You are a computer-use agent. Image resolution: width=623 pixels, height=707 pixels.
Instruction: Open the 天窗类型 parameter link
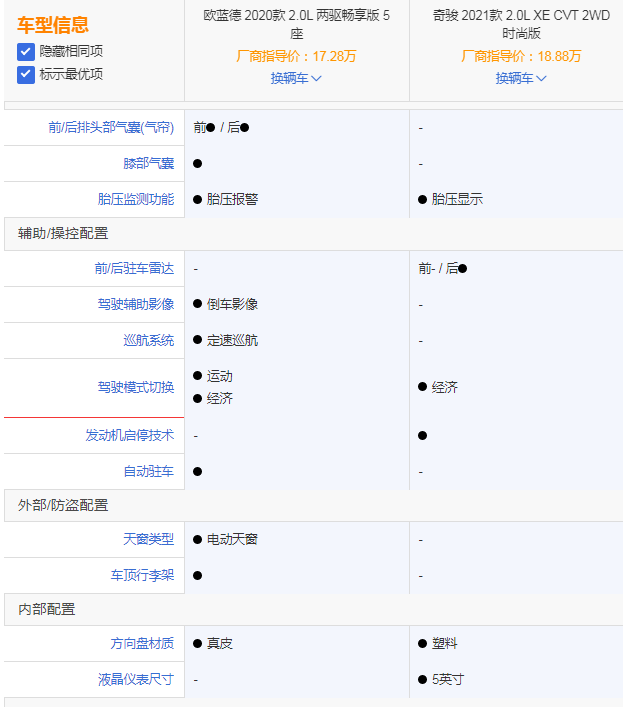point(148,539)
